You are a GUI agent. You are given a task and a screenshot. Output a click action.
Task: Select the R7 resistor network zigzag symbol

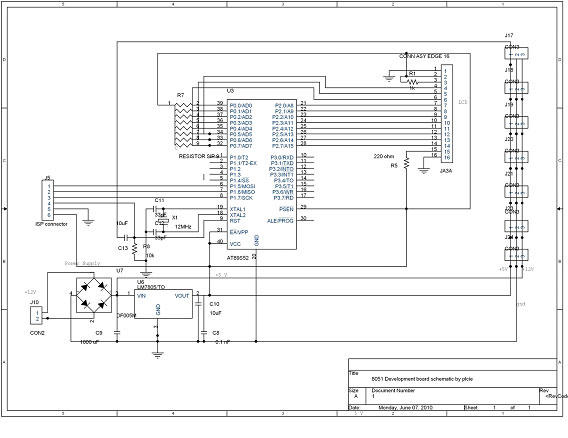click(183, 125)
